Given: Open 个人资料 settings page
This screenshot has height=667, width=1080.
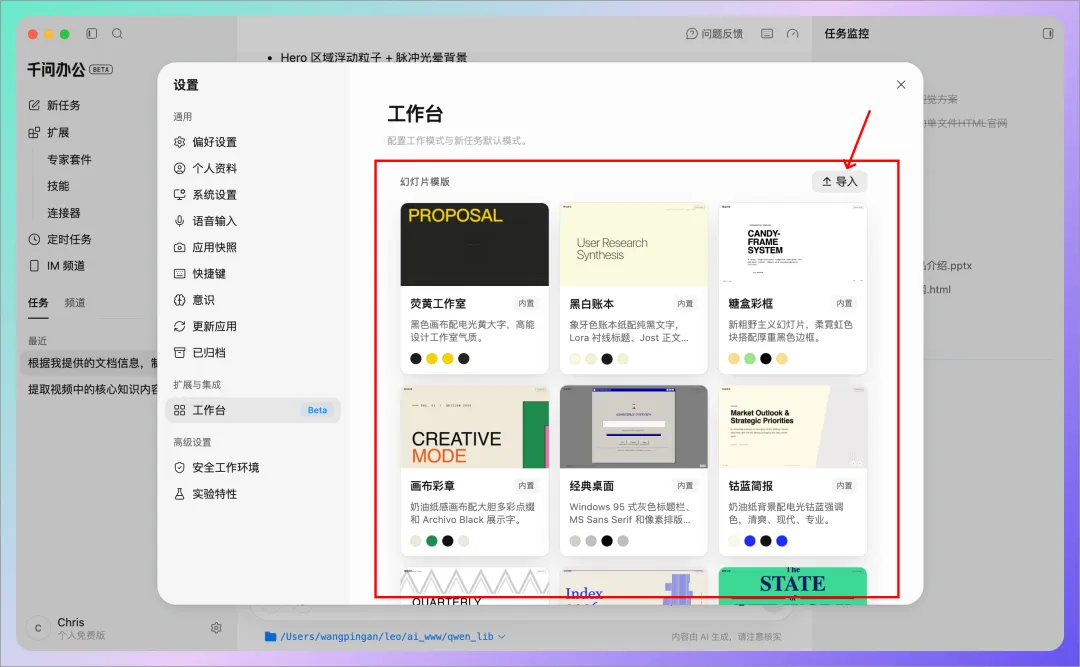Looking at the screenshot, I should [255, 168].
